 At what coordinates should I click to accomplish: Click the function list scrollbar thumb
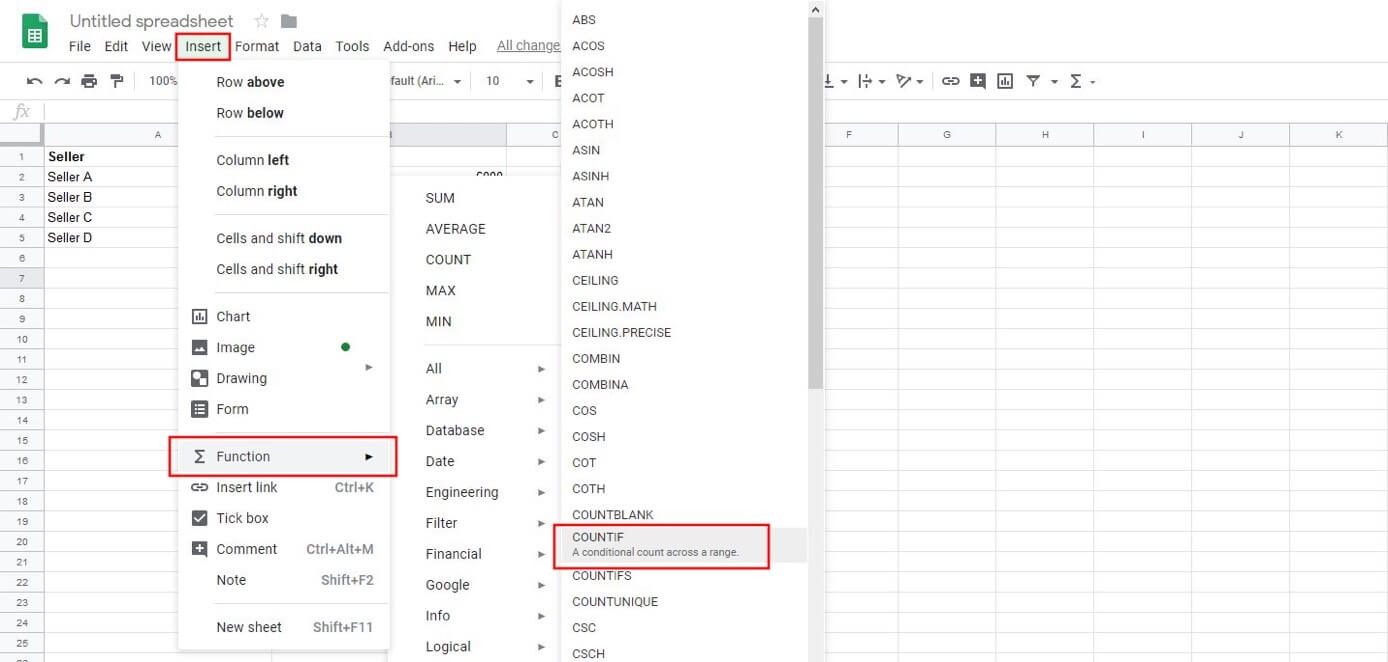815,200
